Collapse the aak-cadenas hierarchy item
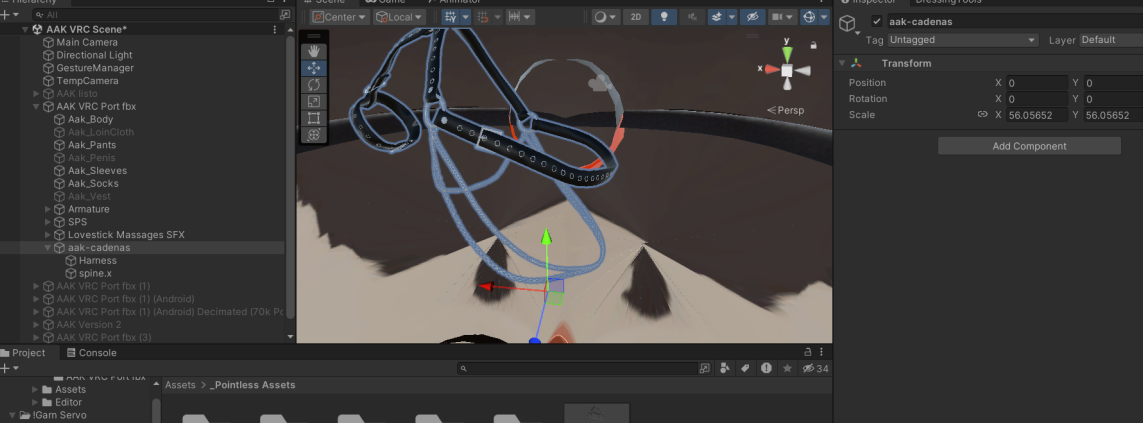 point(48,247)
